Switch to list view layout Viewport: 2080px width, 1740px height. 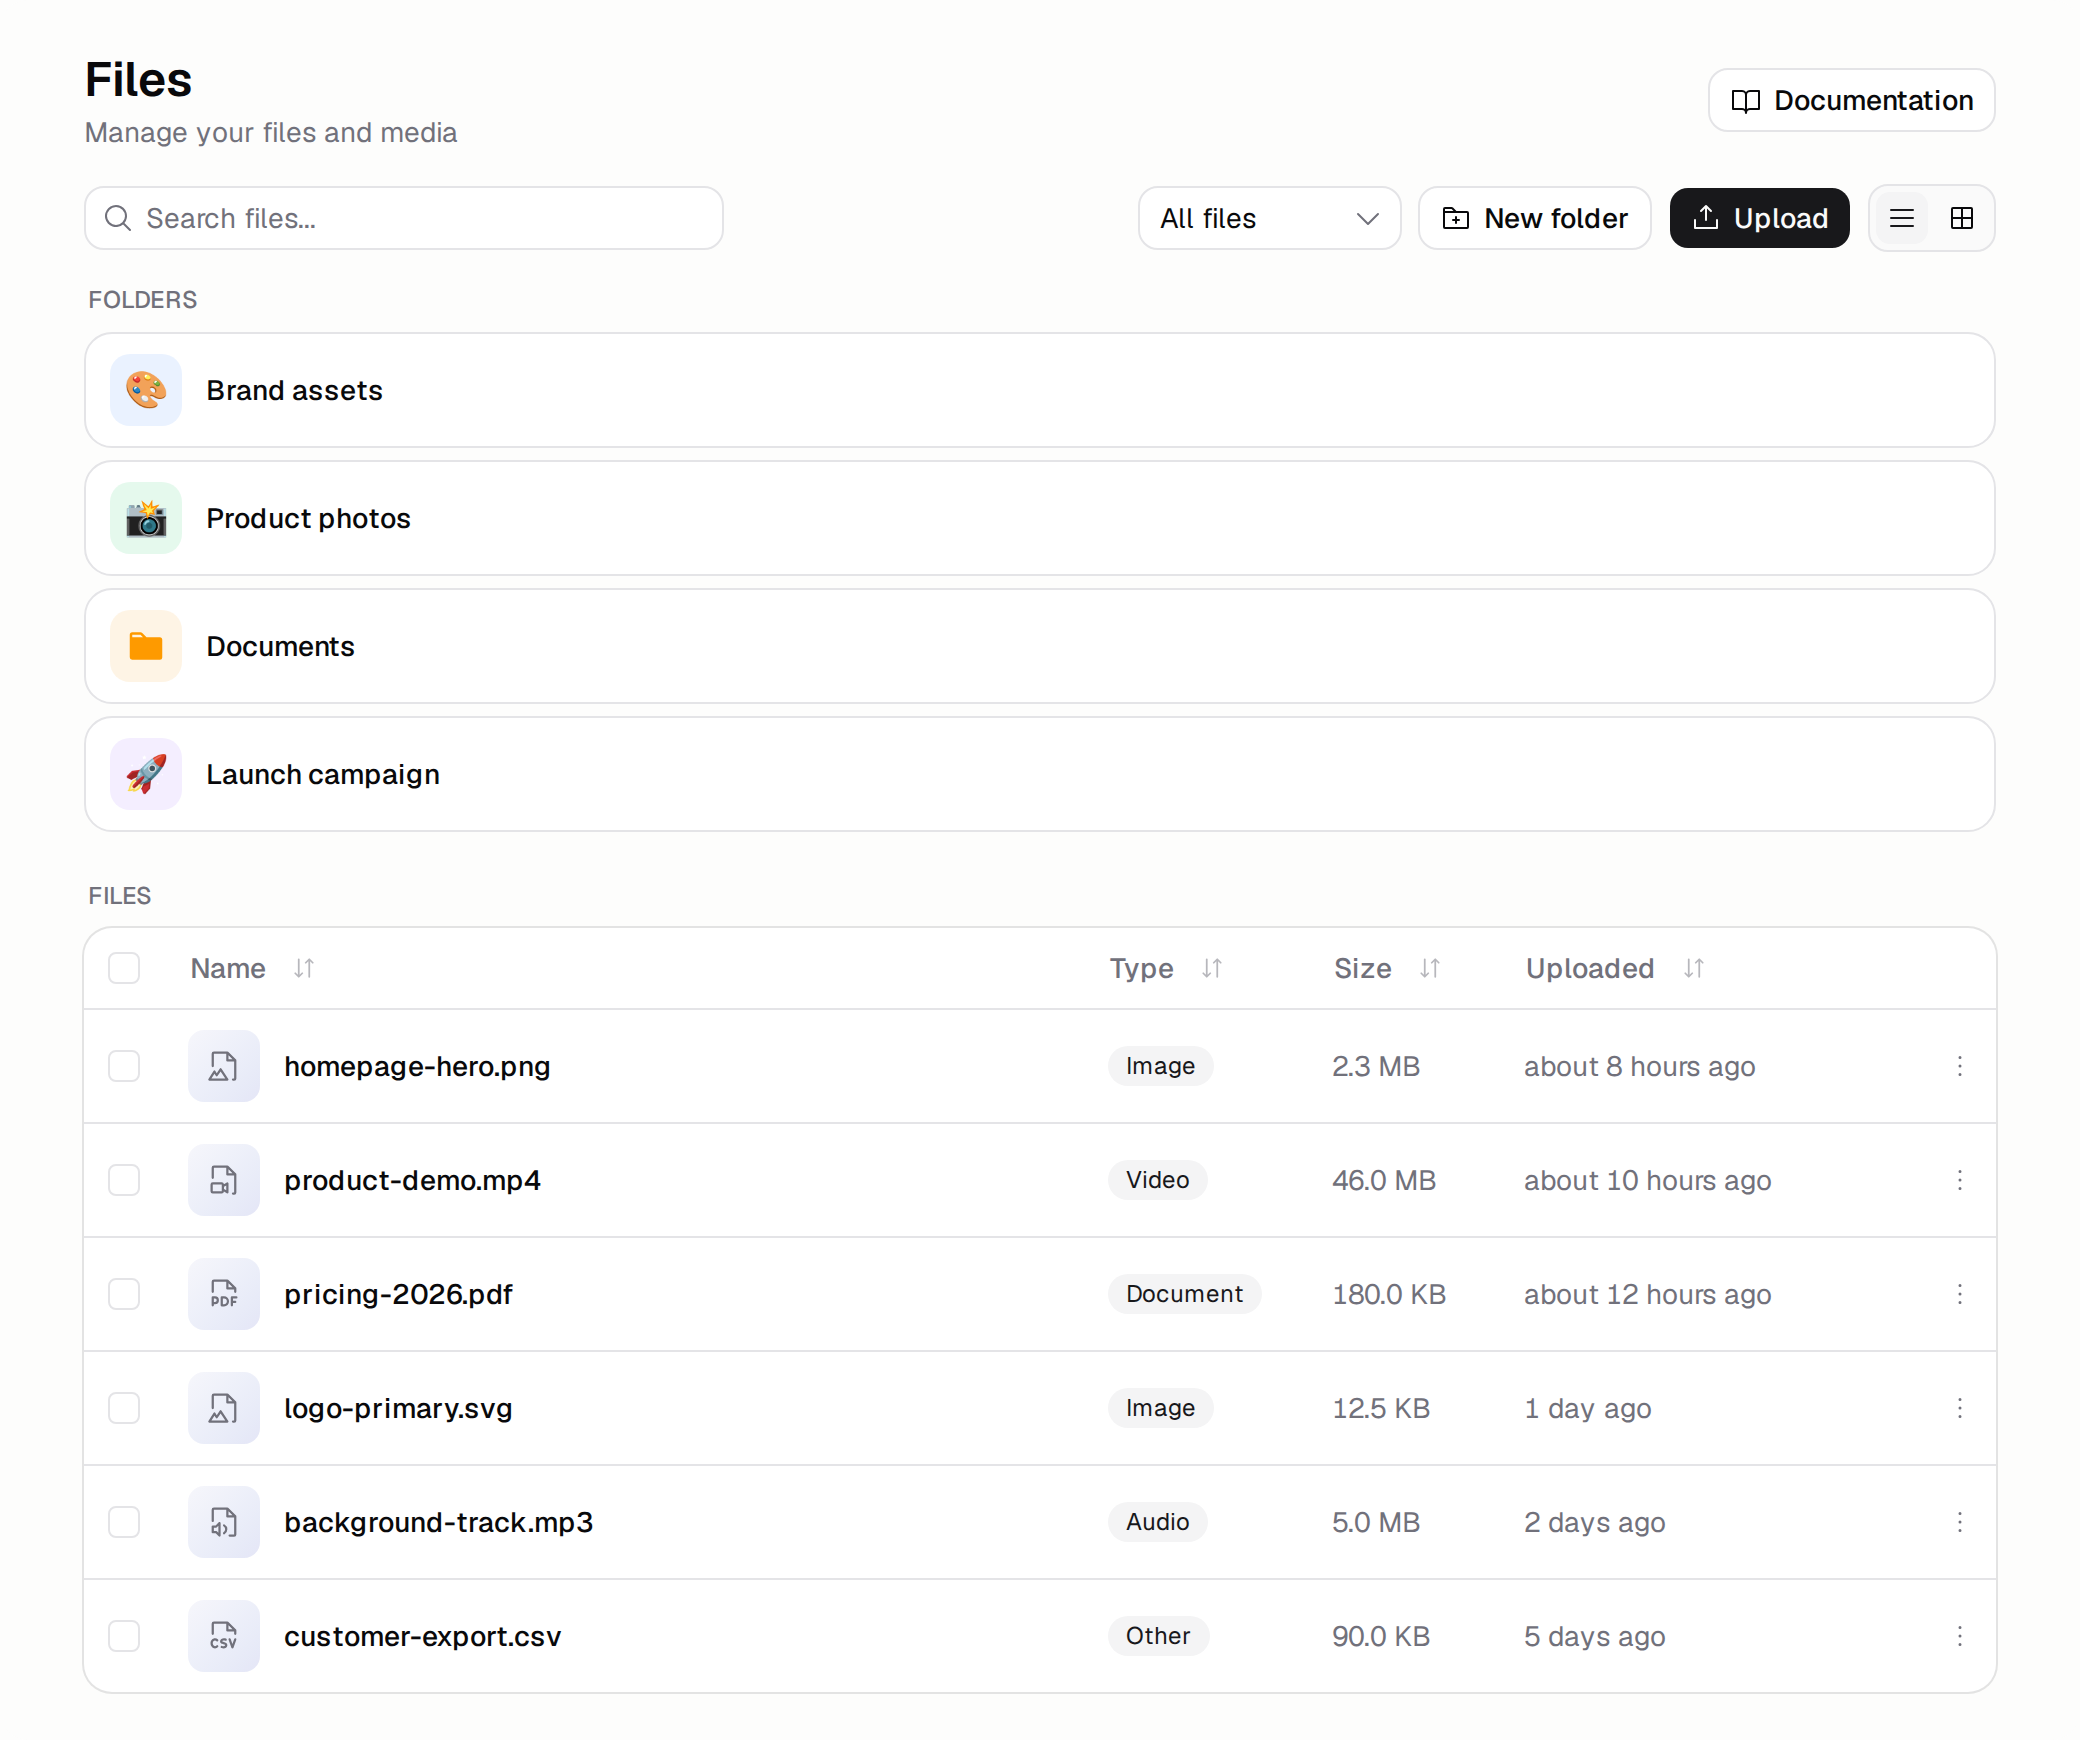click(1902, 218)
